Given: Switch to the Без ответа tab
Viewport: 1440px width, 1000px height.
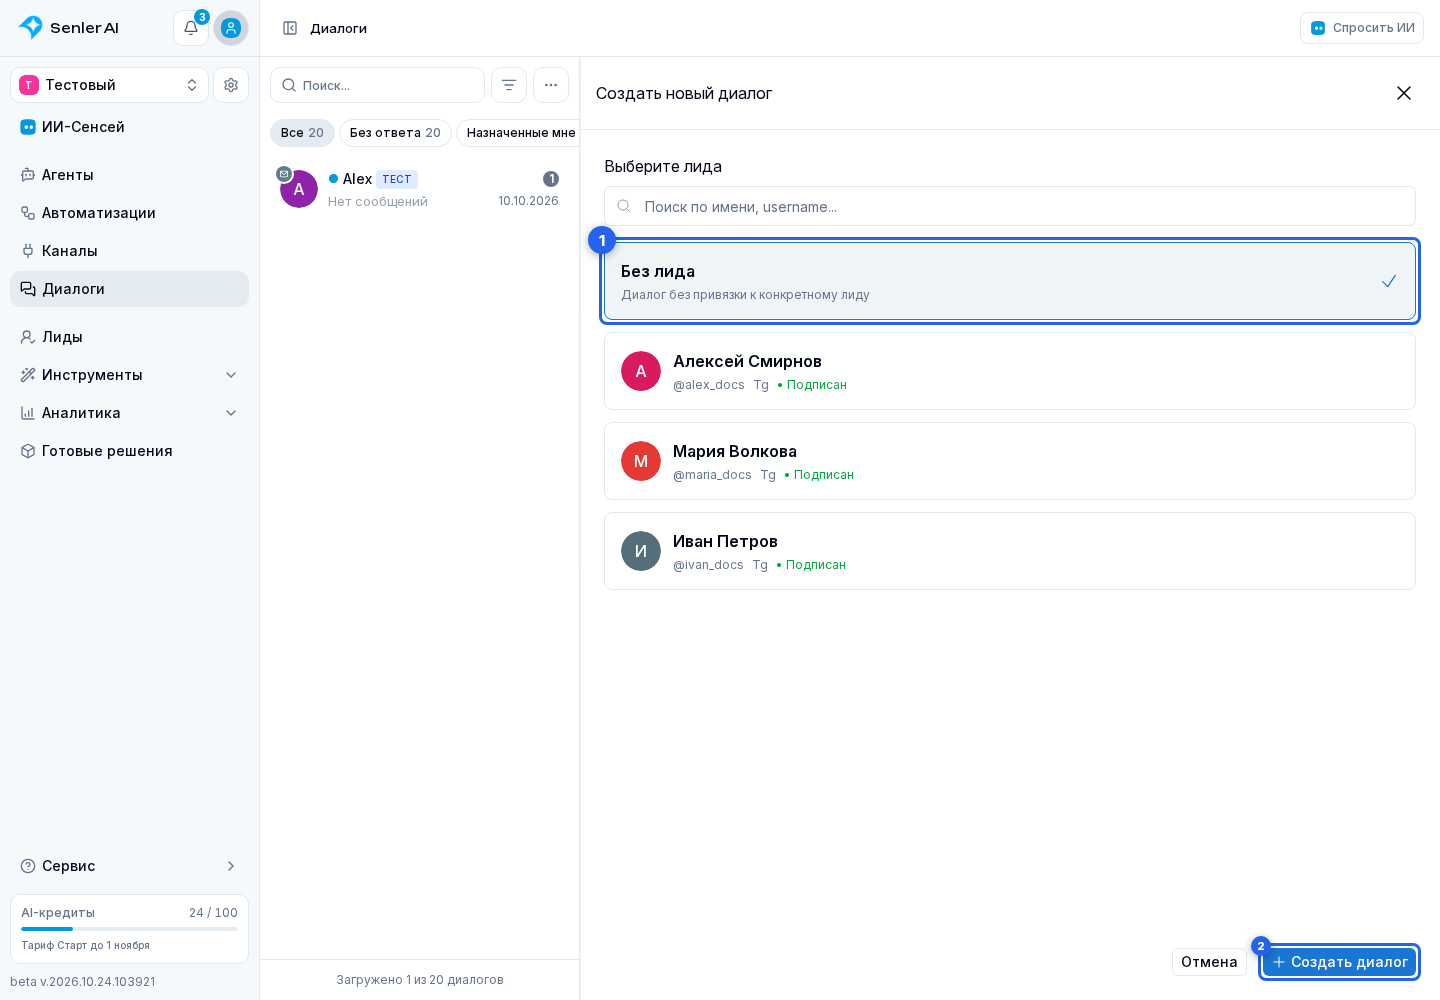Looking at the screenshot, I should (x=395, y=133).
